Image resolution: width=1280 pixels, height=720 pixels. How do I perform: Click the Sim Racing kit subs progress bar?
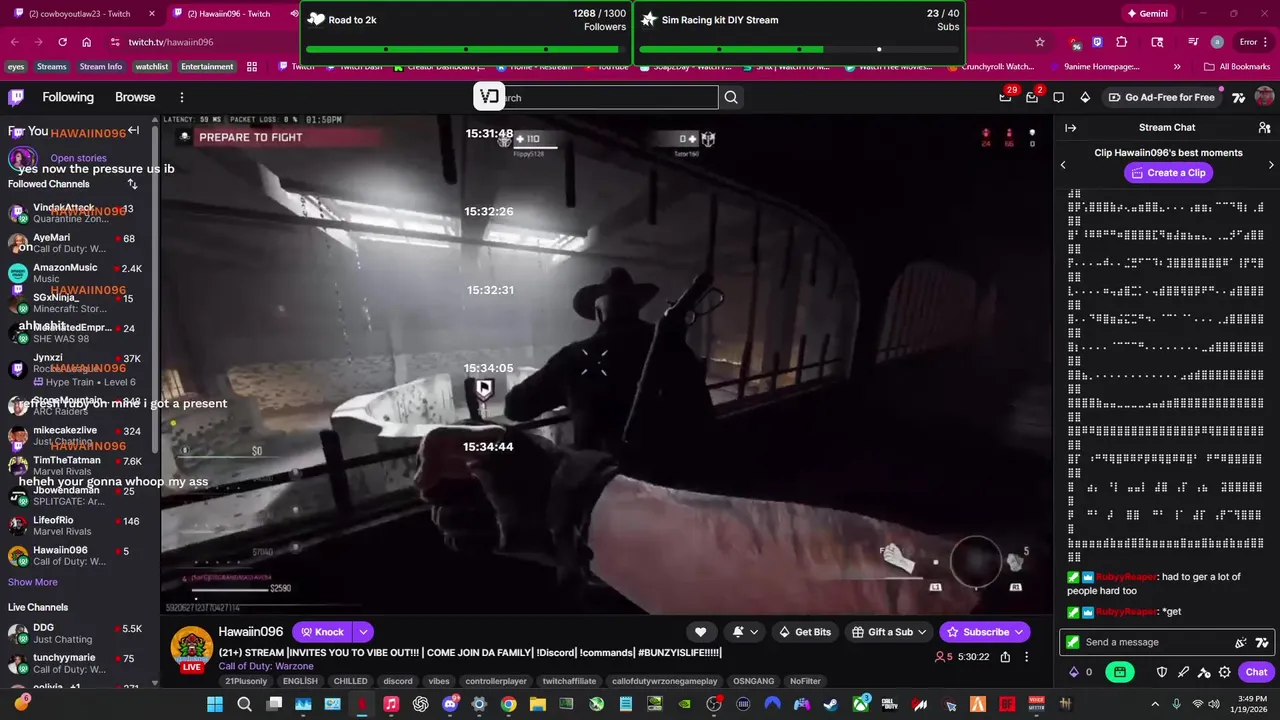[799, 49]
